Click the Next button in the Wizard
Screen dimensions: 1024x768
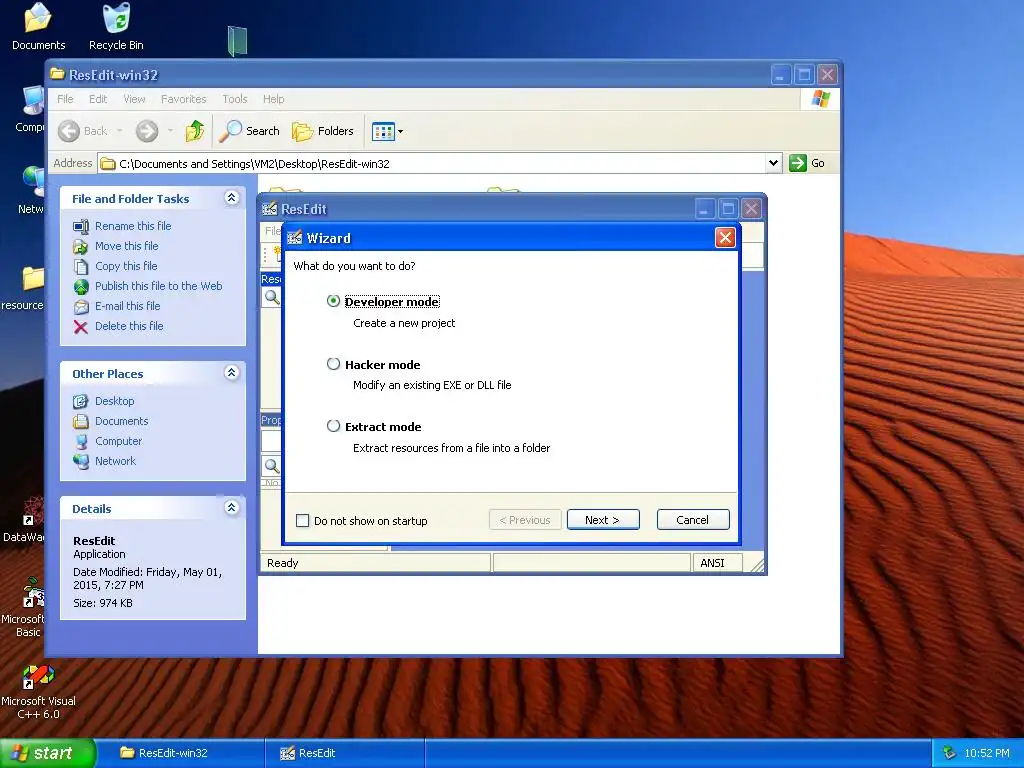603,520
